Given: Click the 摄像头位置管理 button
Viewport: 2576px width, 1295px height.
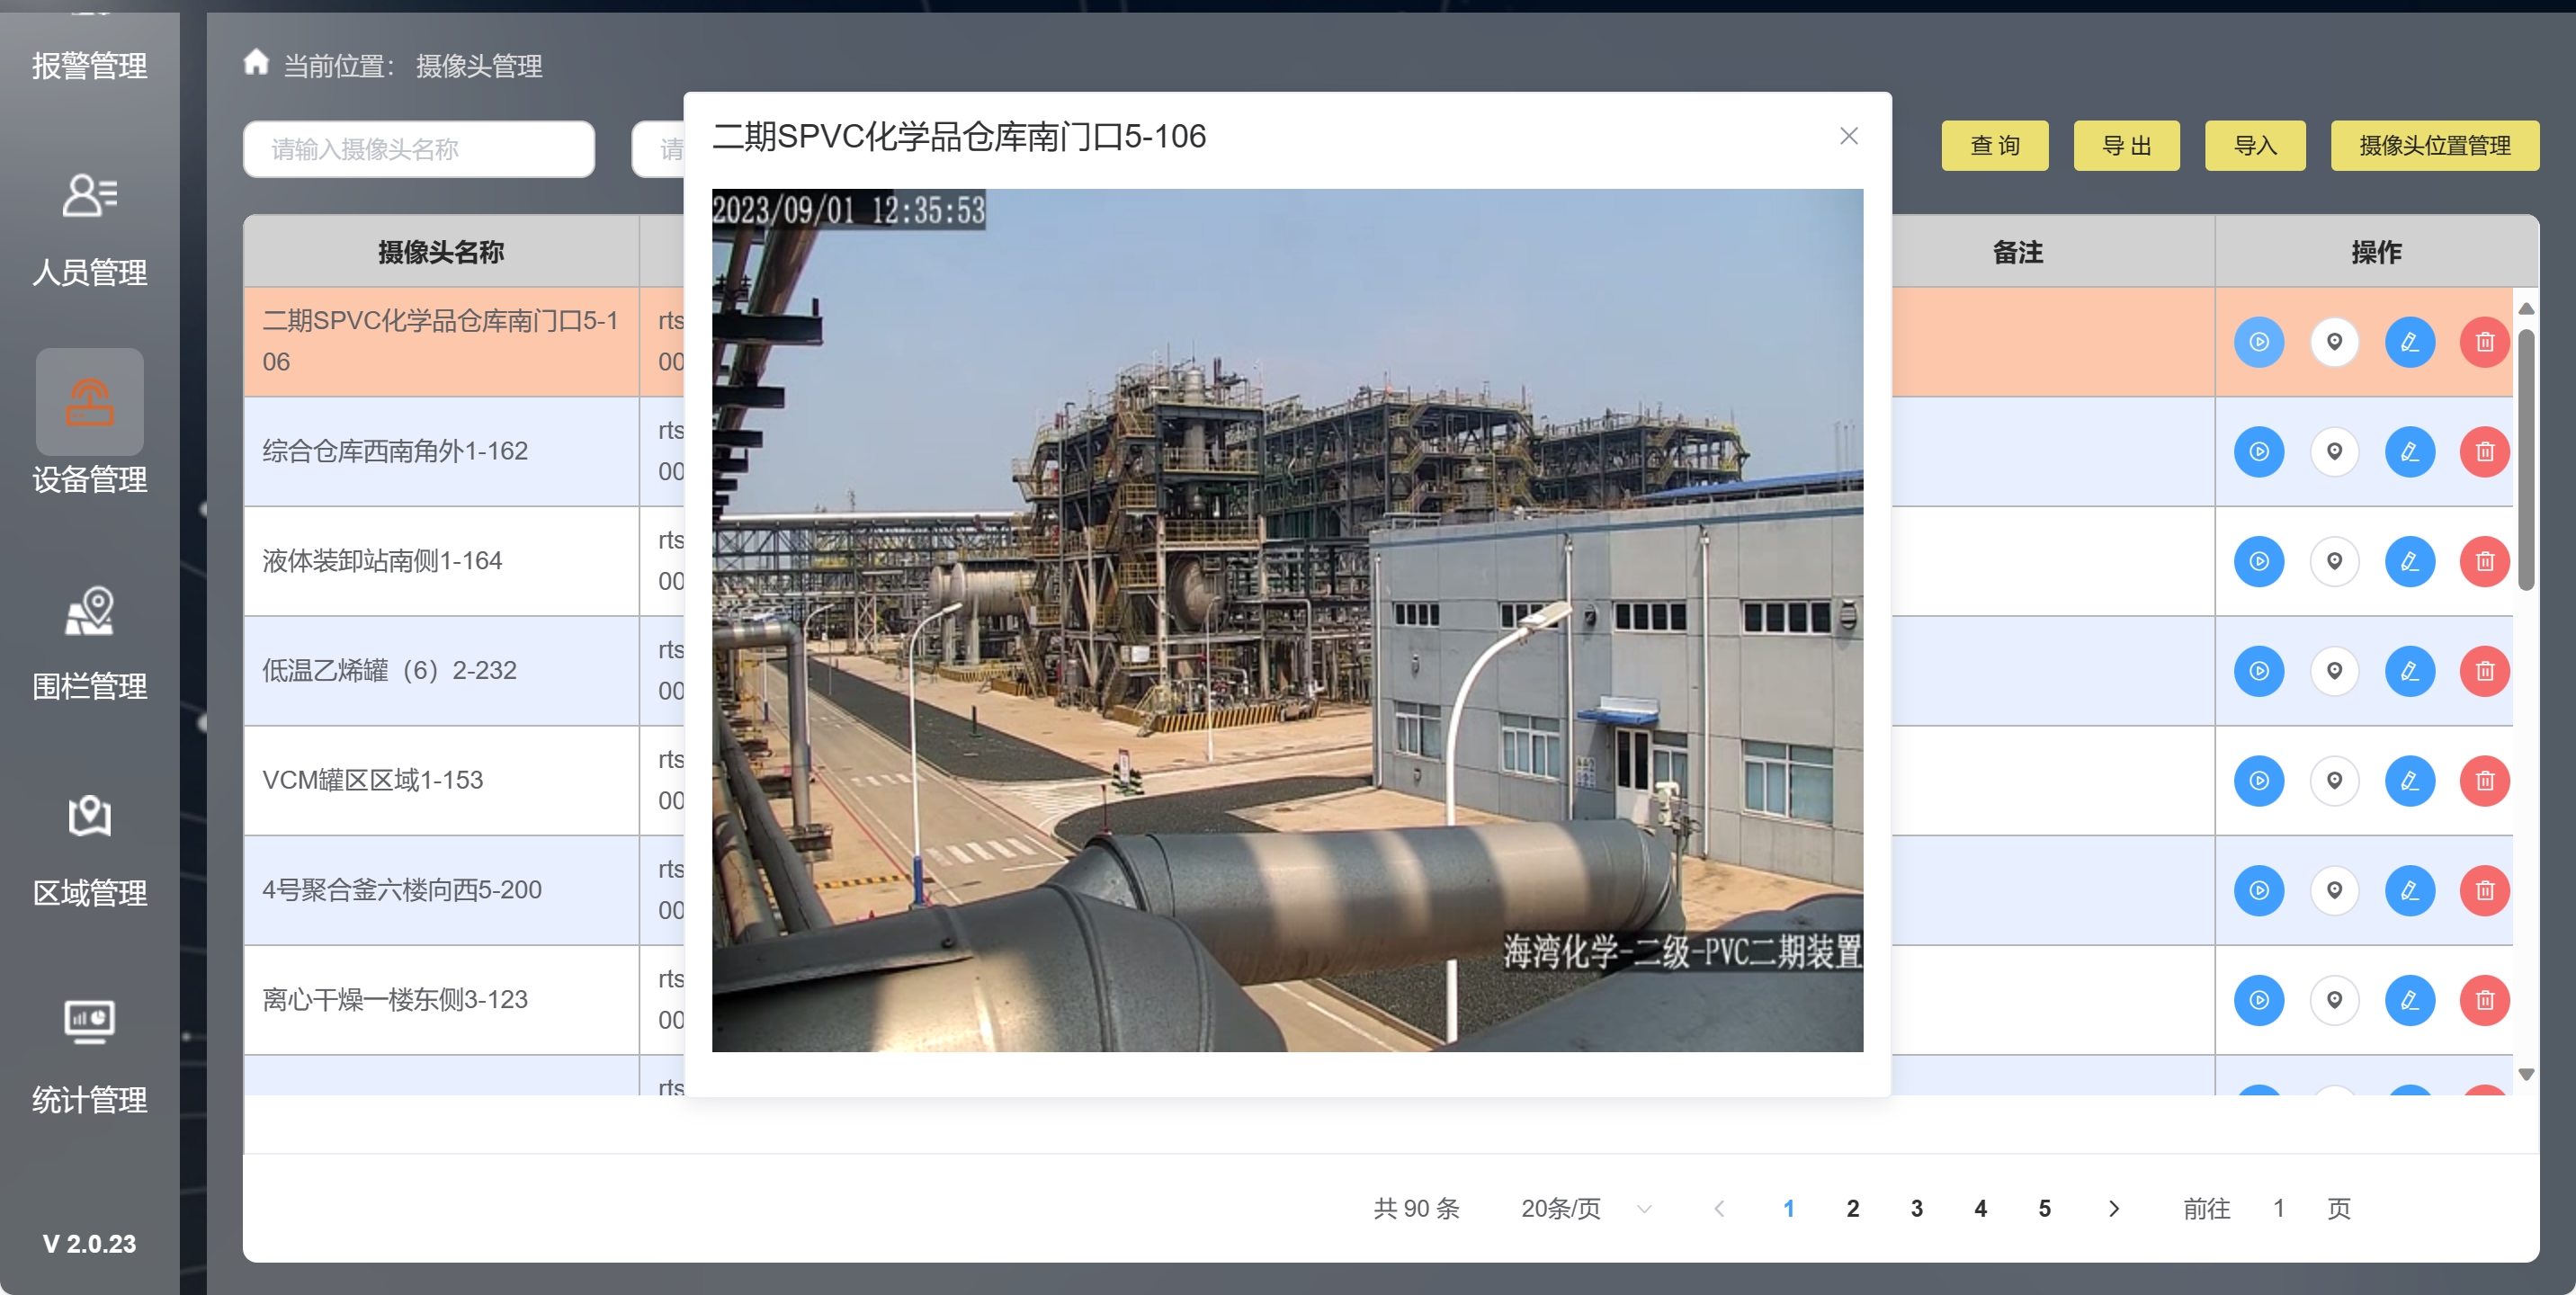Looking at the screenshot, I should click(2433, 146).
